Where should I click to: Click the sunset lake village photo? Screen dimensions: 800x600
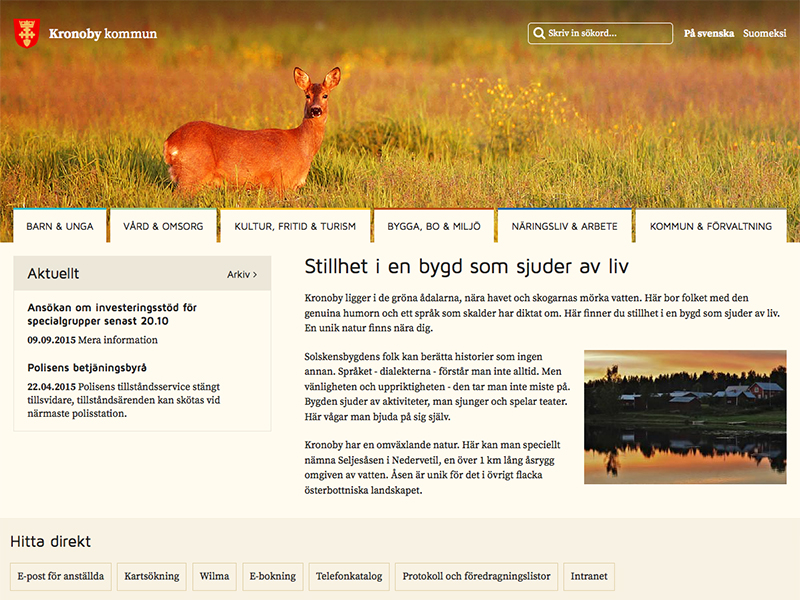click(x=685, y=417)
